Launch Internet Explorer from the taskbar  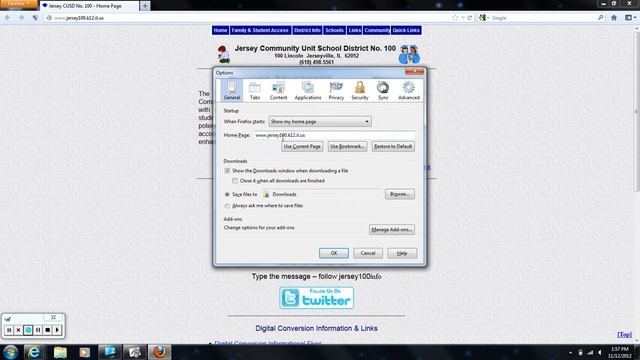[x=34, y=352]
